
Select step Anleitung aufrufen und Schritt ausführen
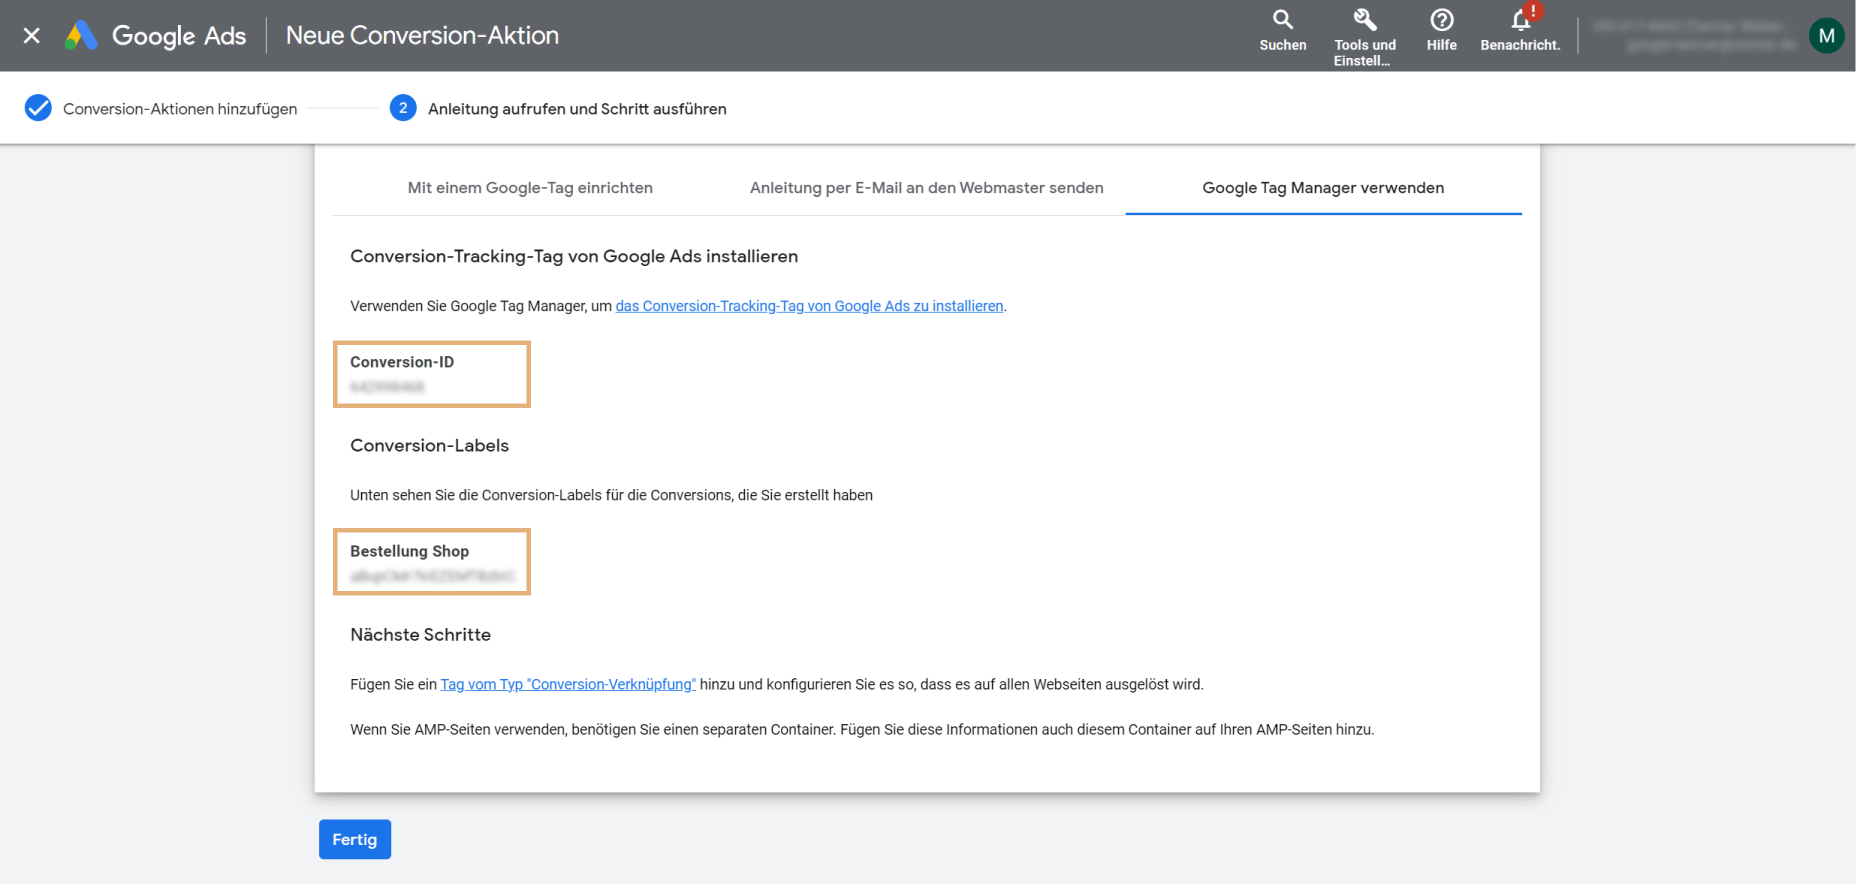click(x=577, y=109)
